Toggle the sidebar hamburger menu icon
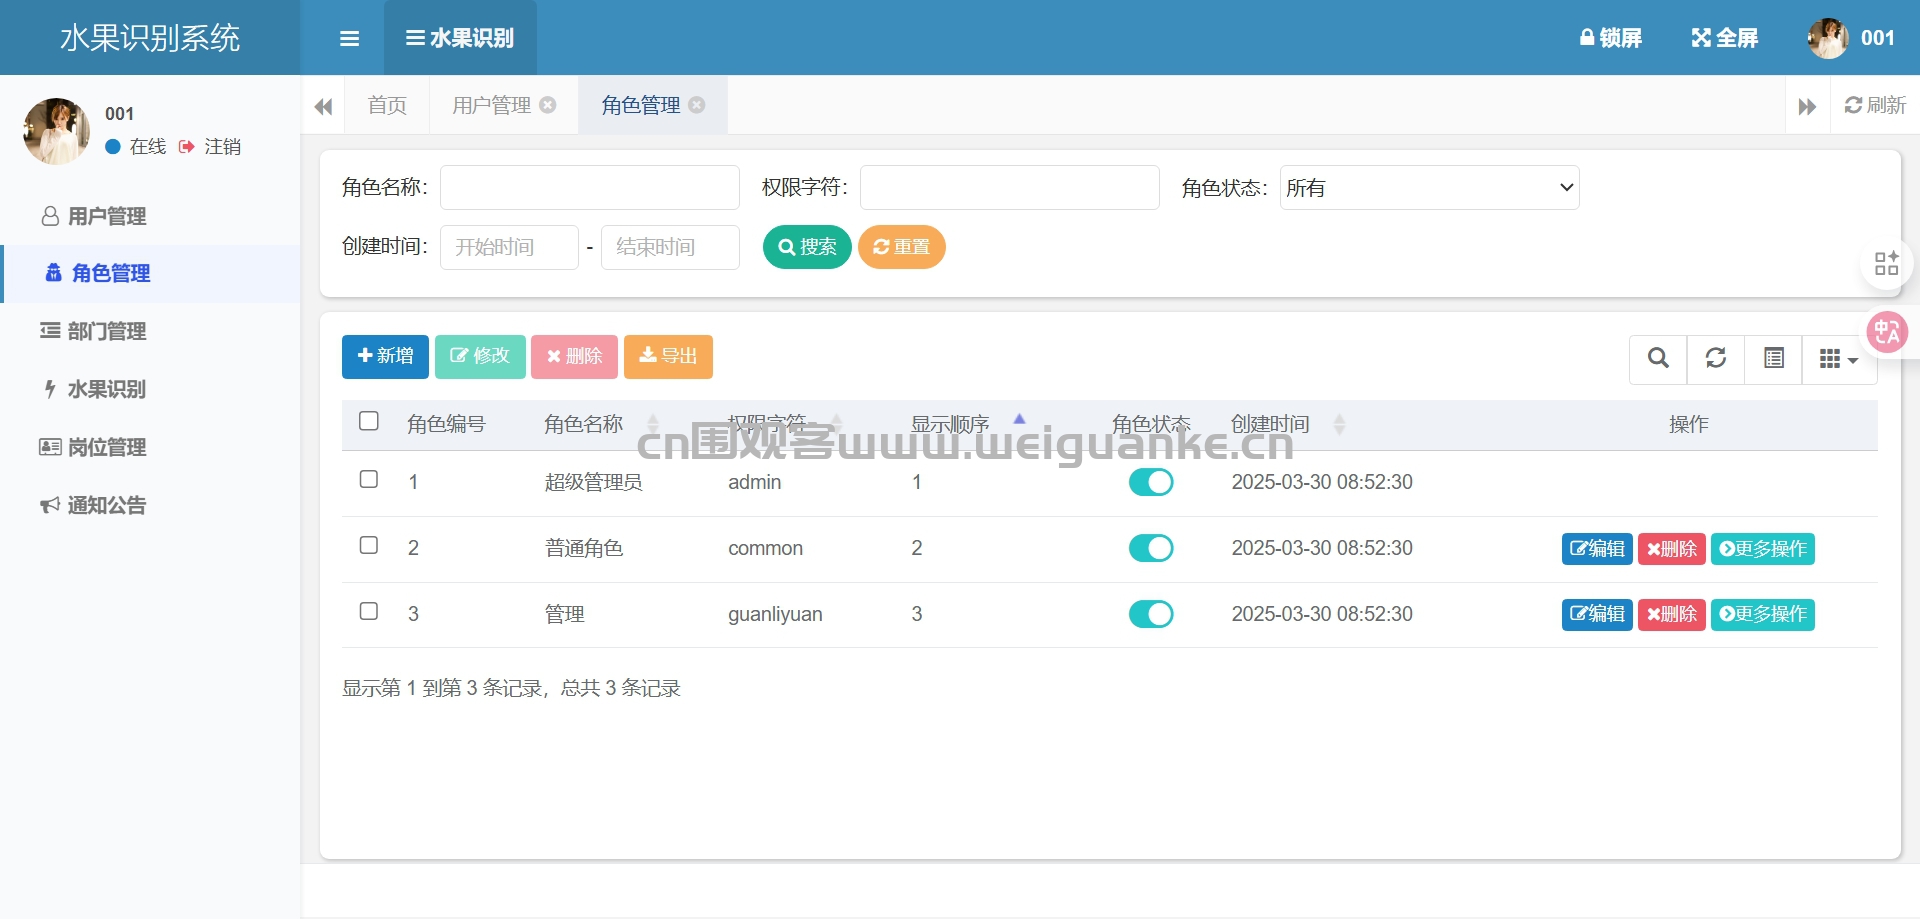Screen dimensions: 1920x919 tap(349, 38)
